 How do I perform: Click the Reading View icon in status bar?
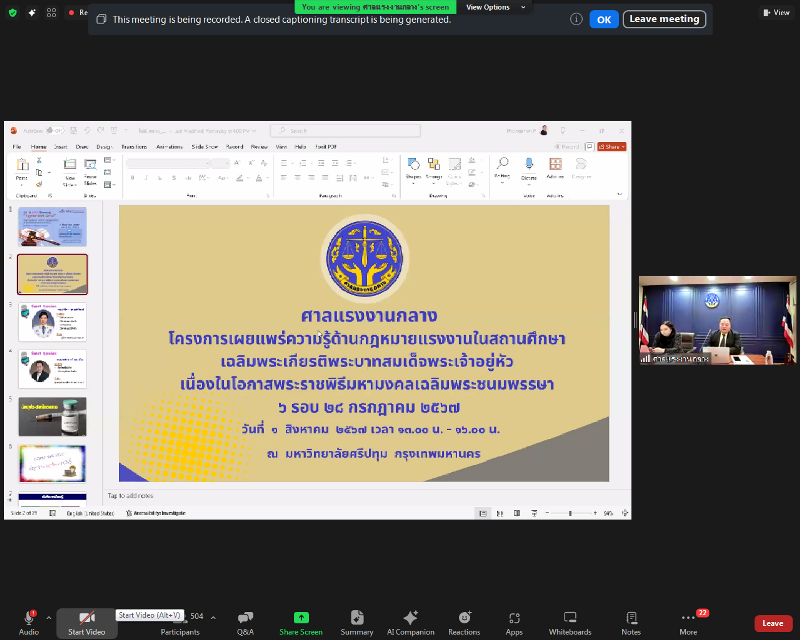pyautogui.click(x=517, y=513)
